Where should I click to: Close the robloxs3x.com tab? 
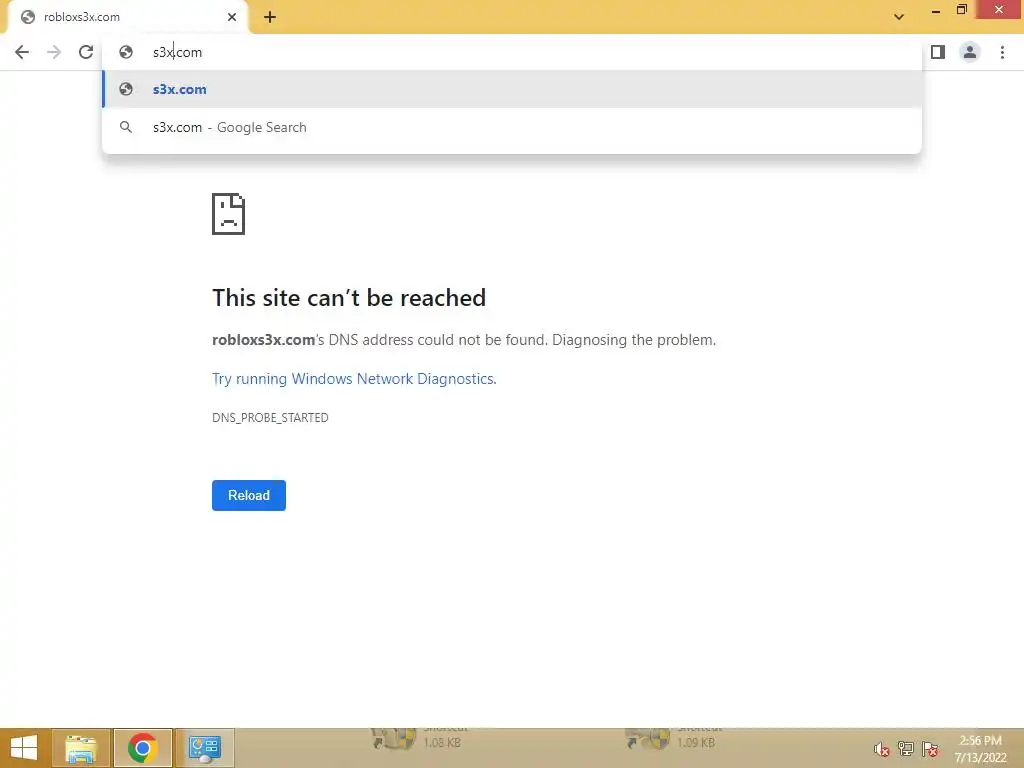[x=232, y=17]
